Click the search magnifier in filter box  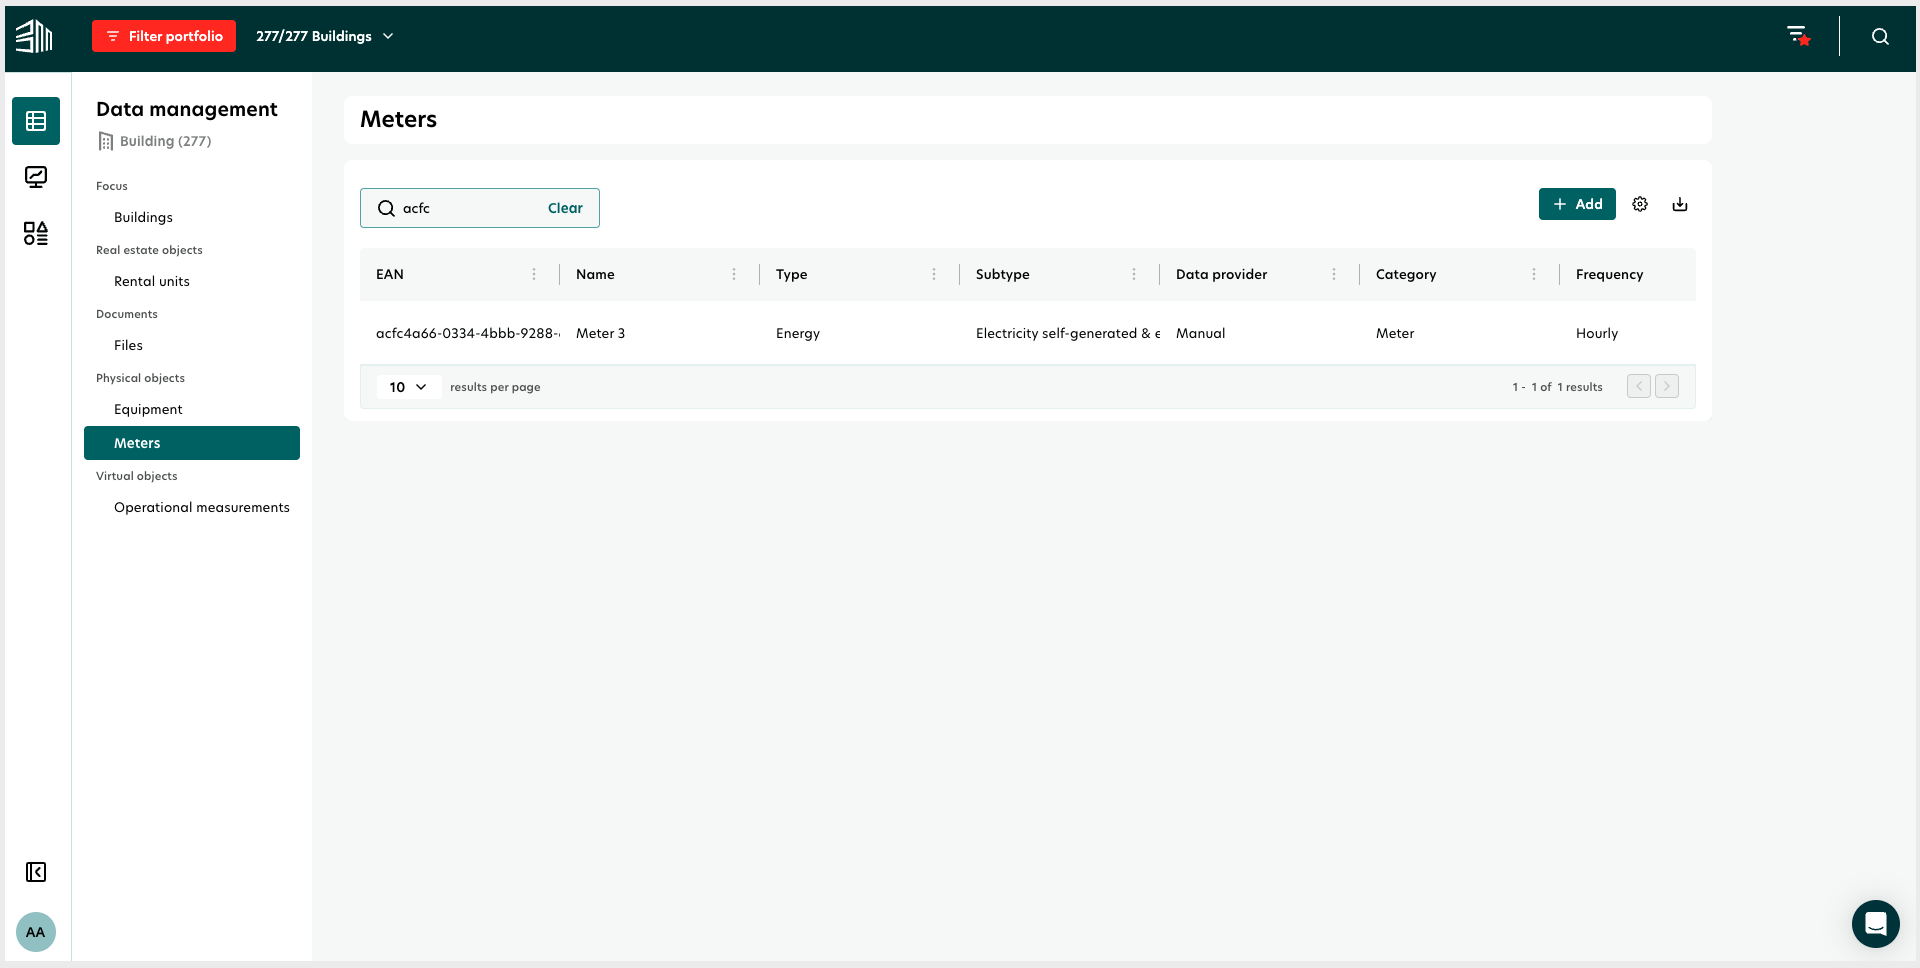point(386,208)
